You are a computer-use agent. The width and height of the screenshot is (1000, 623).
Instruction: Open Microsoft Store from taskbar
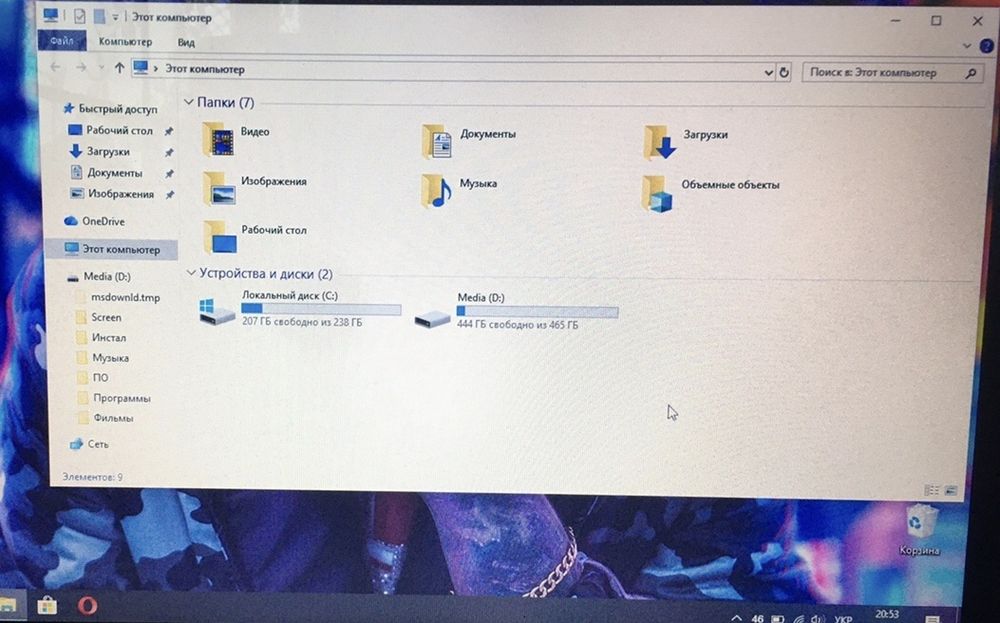click(47, 605)
